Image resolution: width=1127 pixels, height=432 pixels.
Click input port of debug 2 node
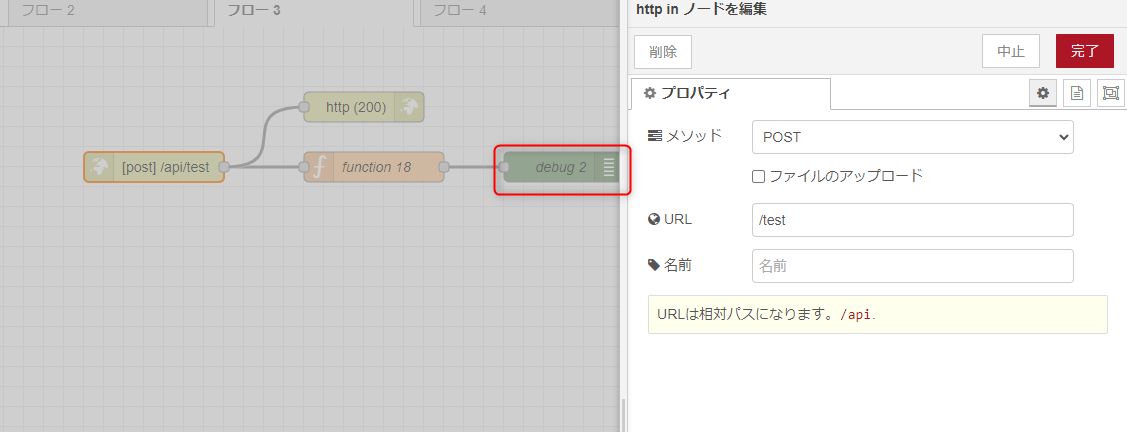tap(504, 167)
